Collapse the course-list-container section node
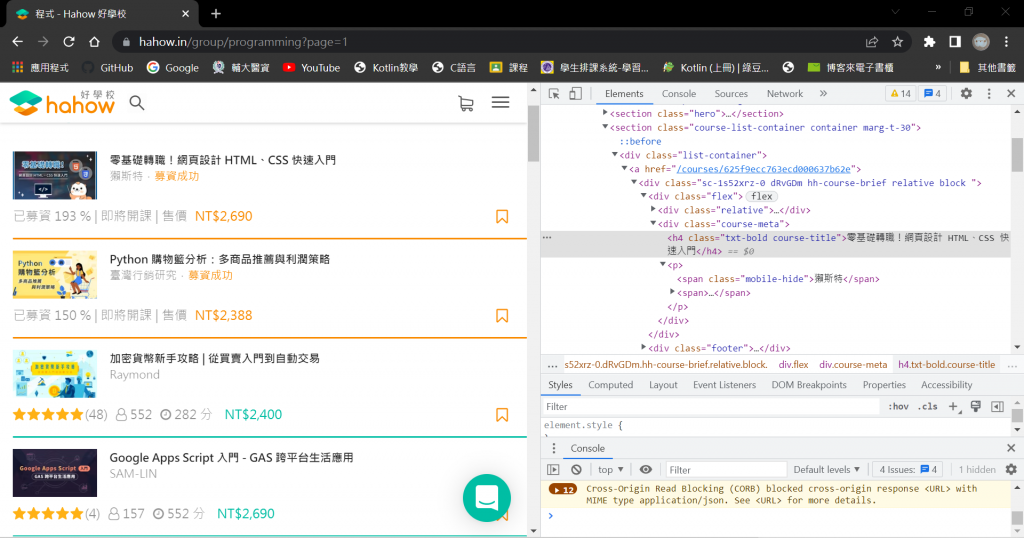Viewport: 1024px width, 538px height. pos(605,127)
